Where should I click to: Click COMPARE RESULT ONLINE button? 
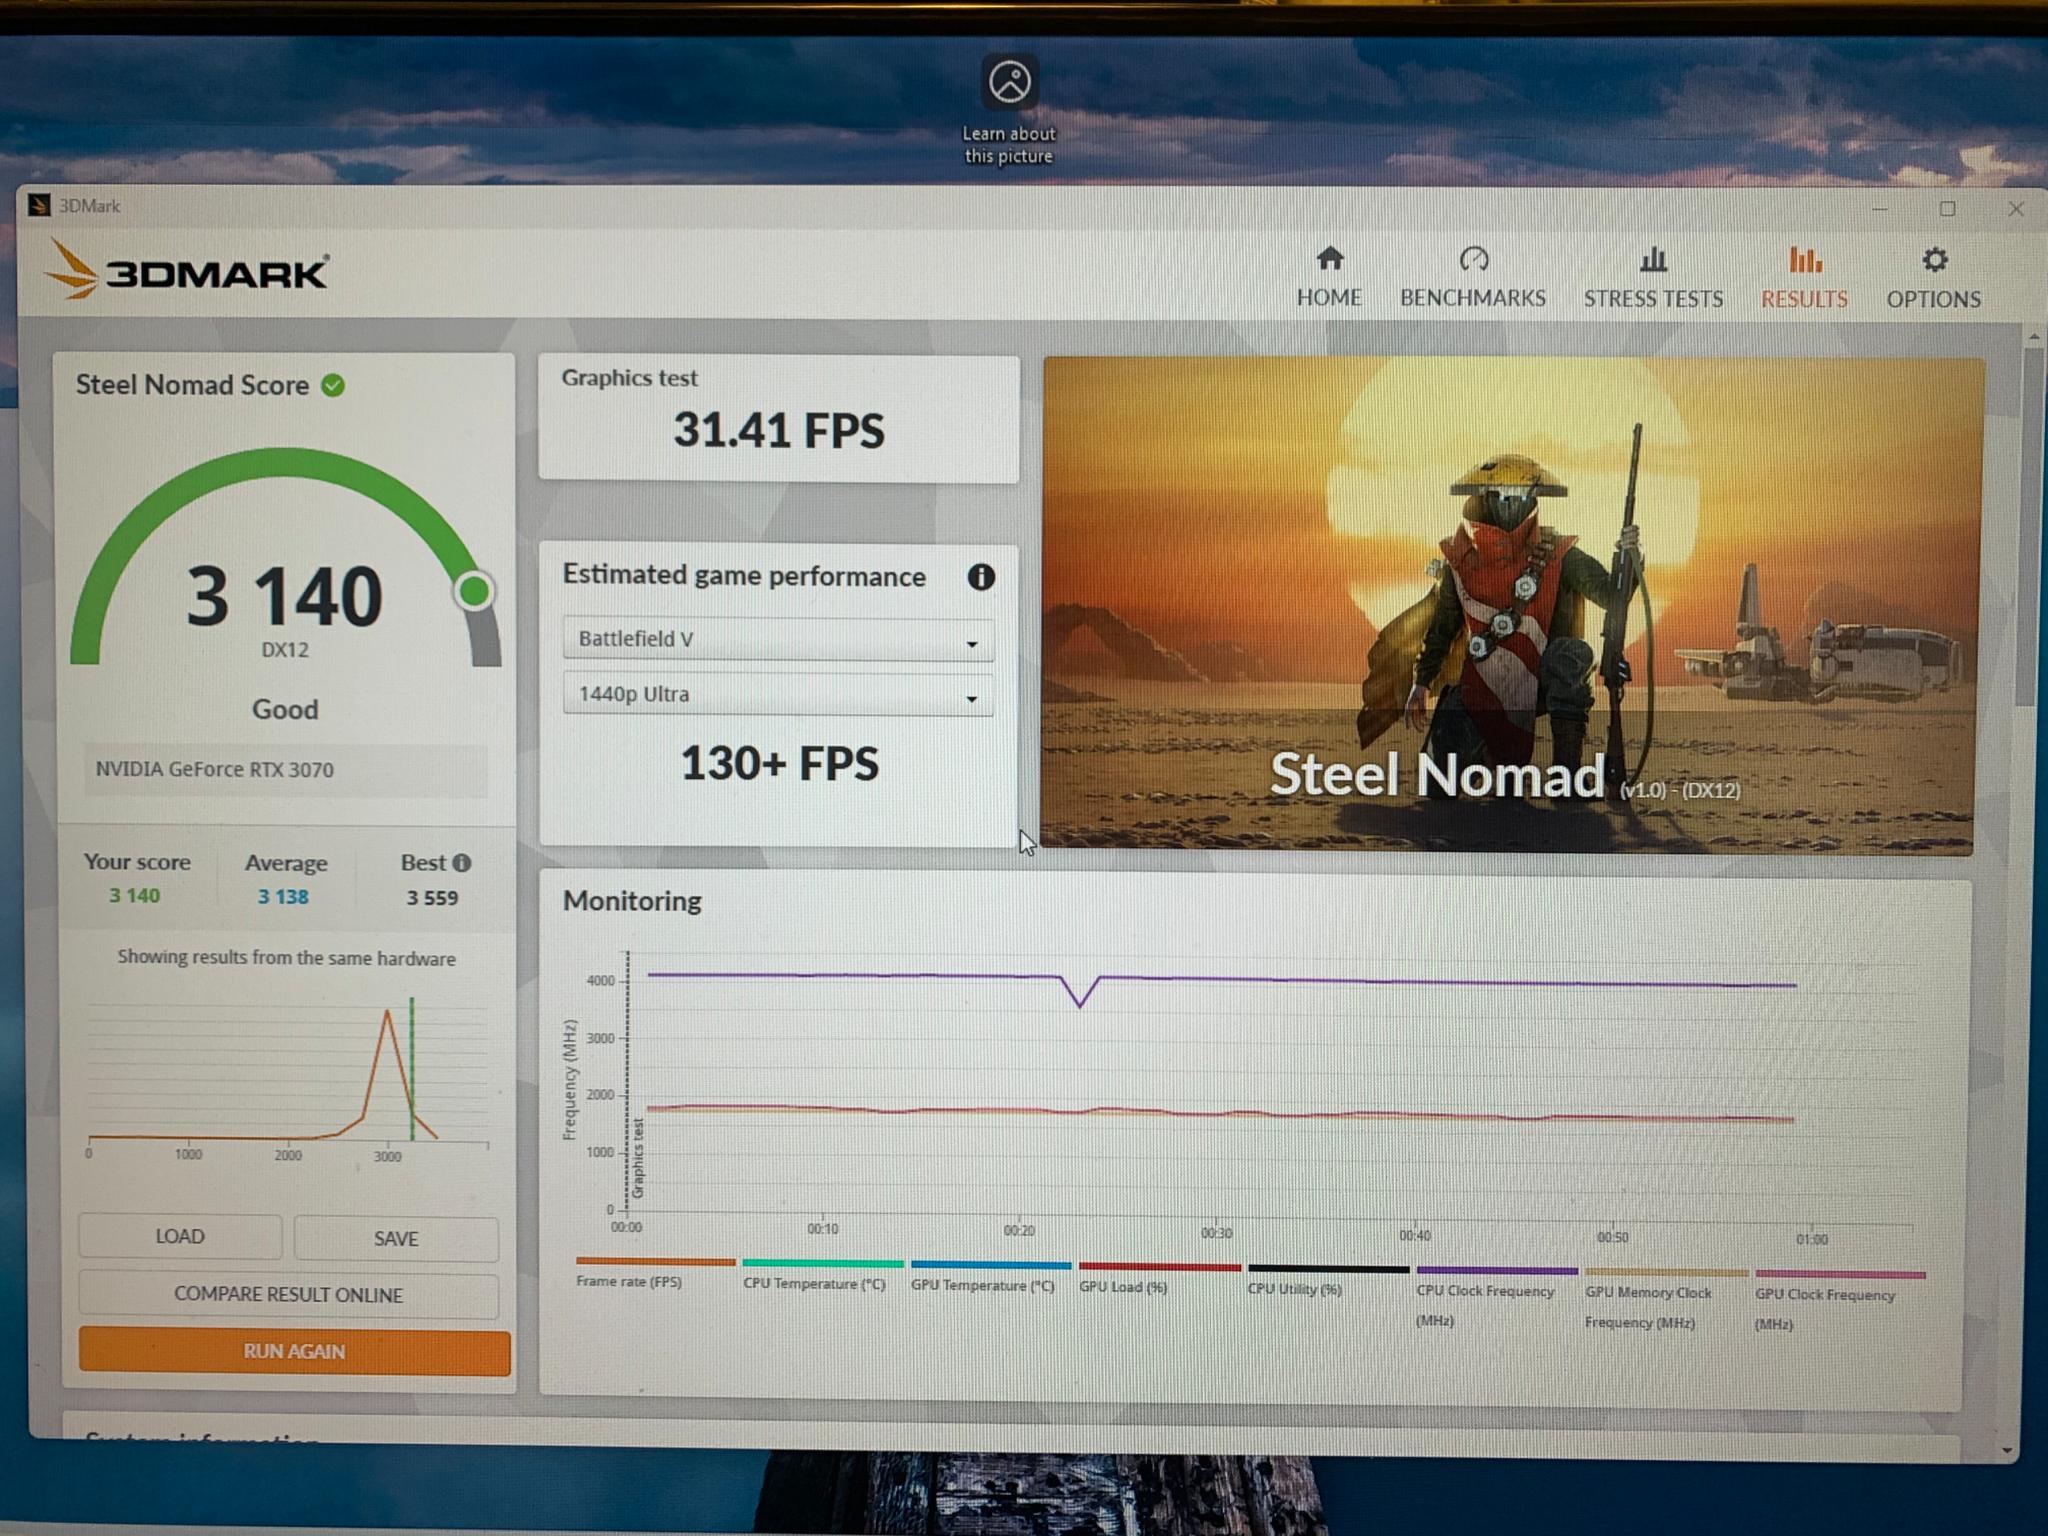point(288,1295)
